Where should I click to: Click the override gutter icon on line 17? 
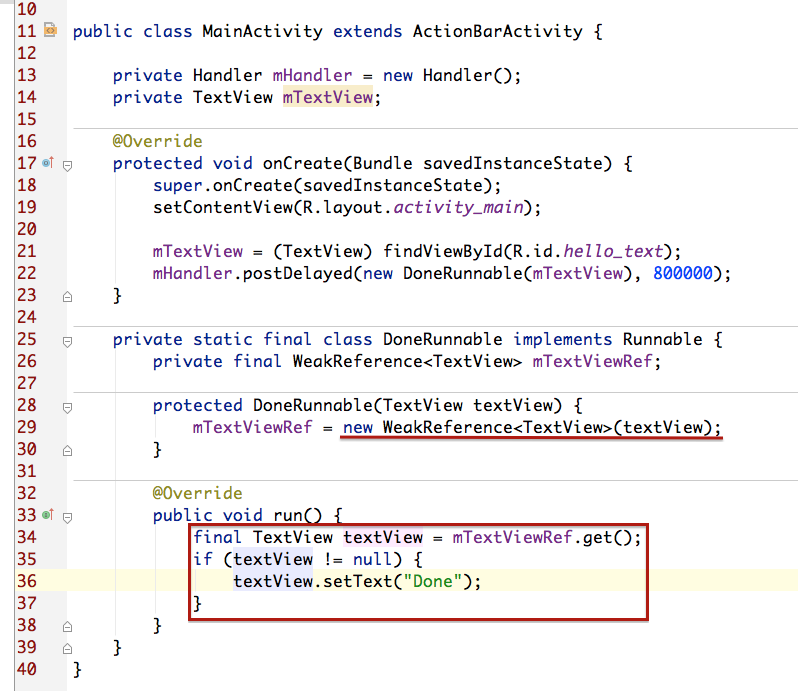[48, 162]
